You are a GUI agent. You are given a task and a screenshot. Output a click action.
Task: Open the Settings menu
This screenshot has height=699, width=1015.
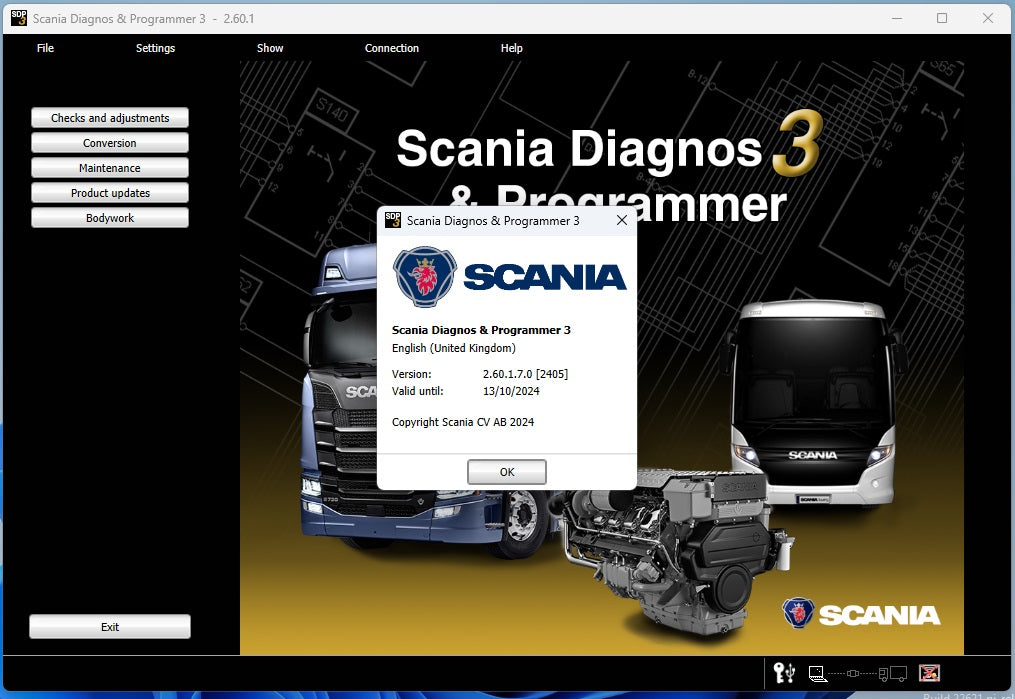pyautogui.click(x=155, y=48)
